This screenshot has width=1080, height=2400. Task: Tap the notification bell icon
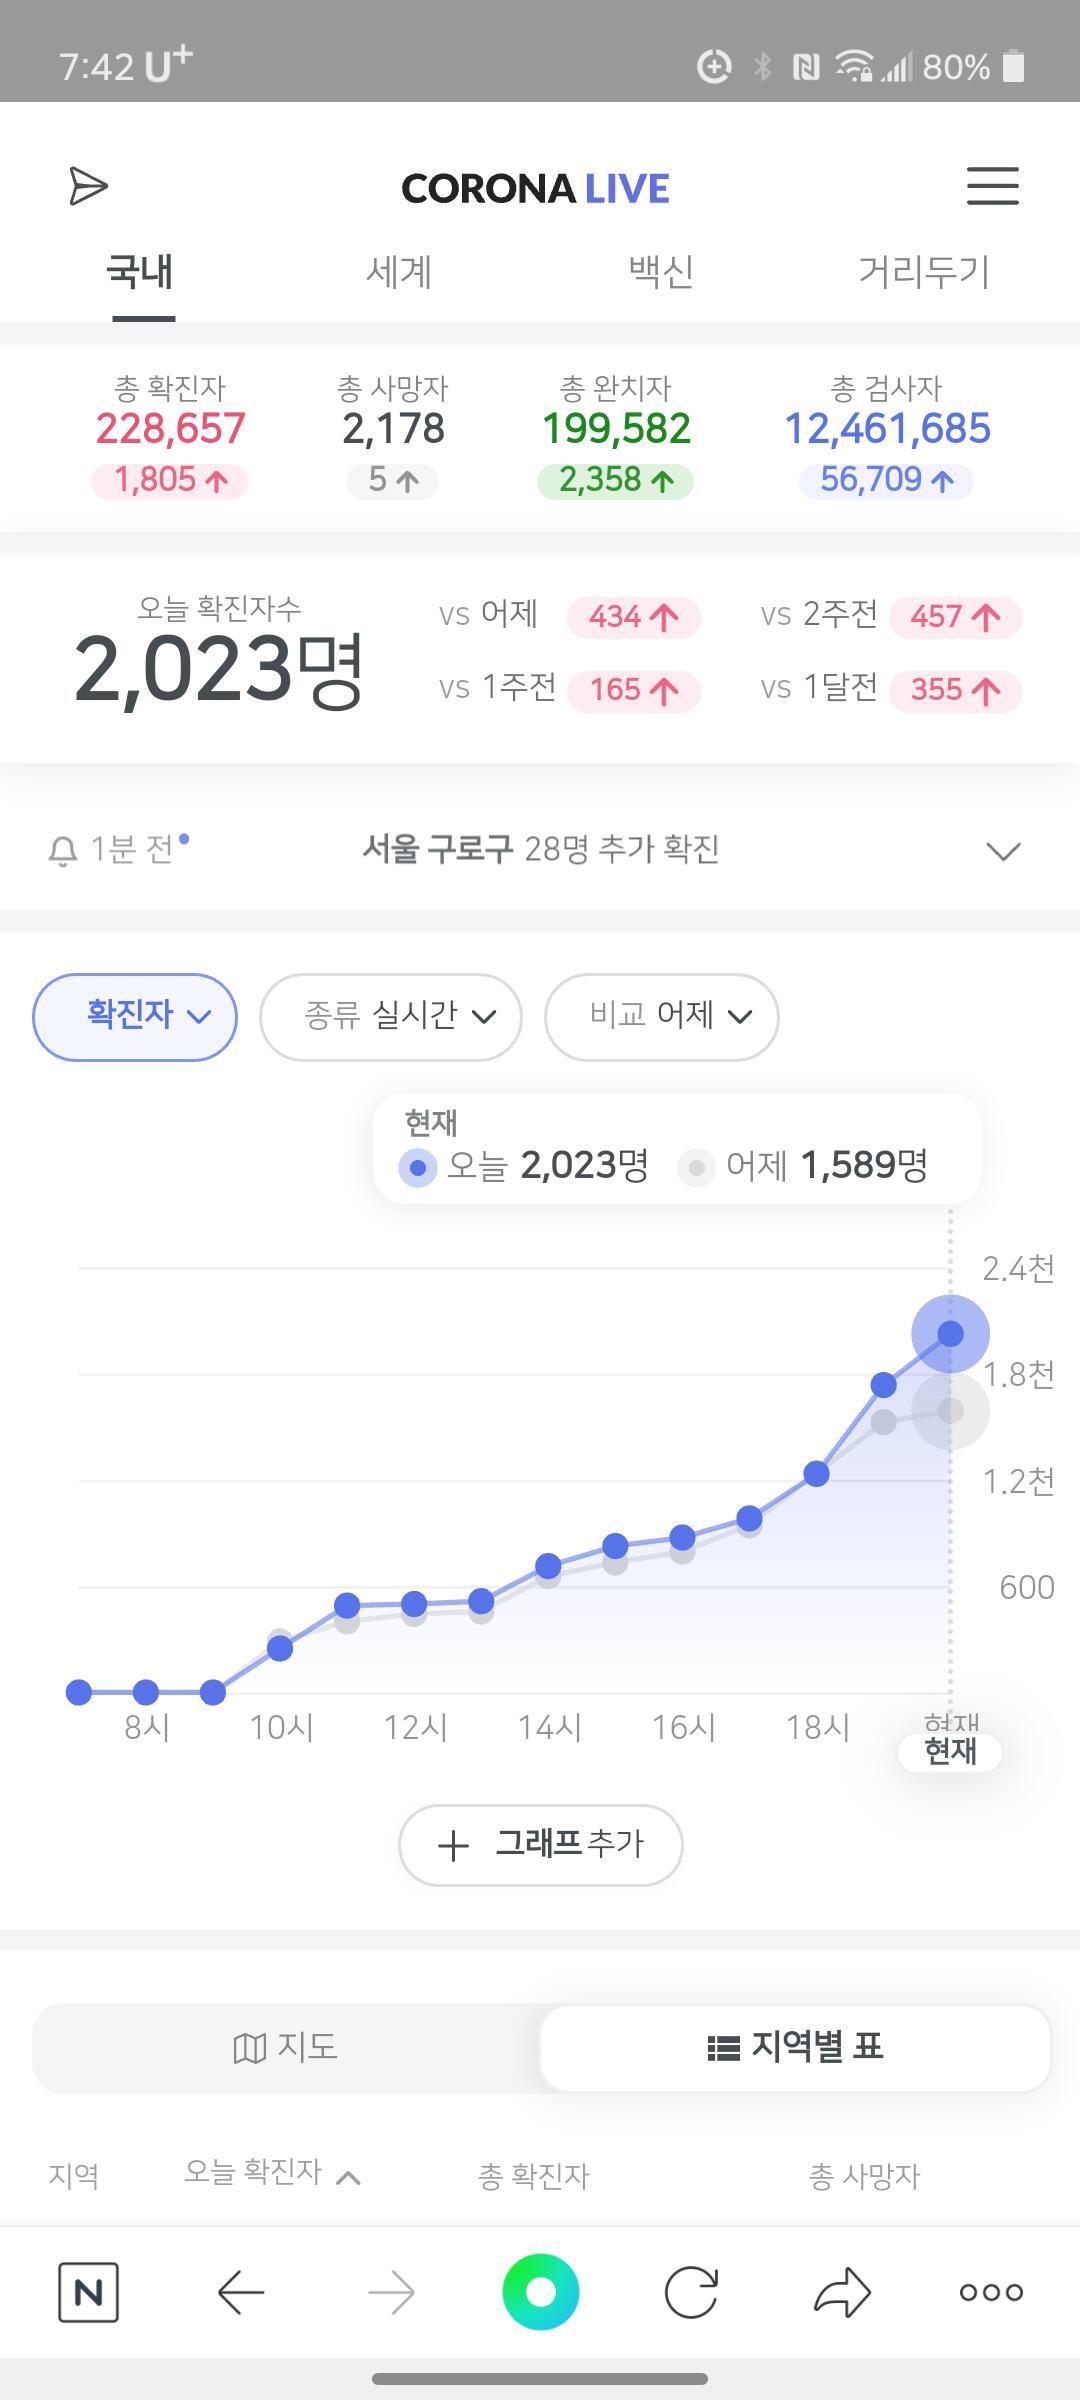63,852
